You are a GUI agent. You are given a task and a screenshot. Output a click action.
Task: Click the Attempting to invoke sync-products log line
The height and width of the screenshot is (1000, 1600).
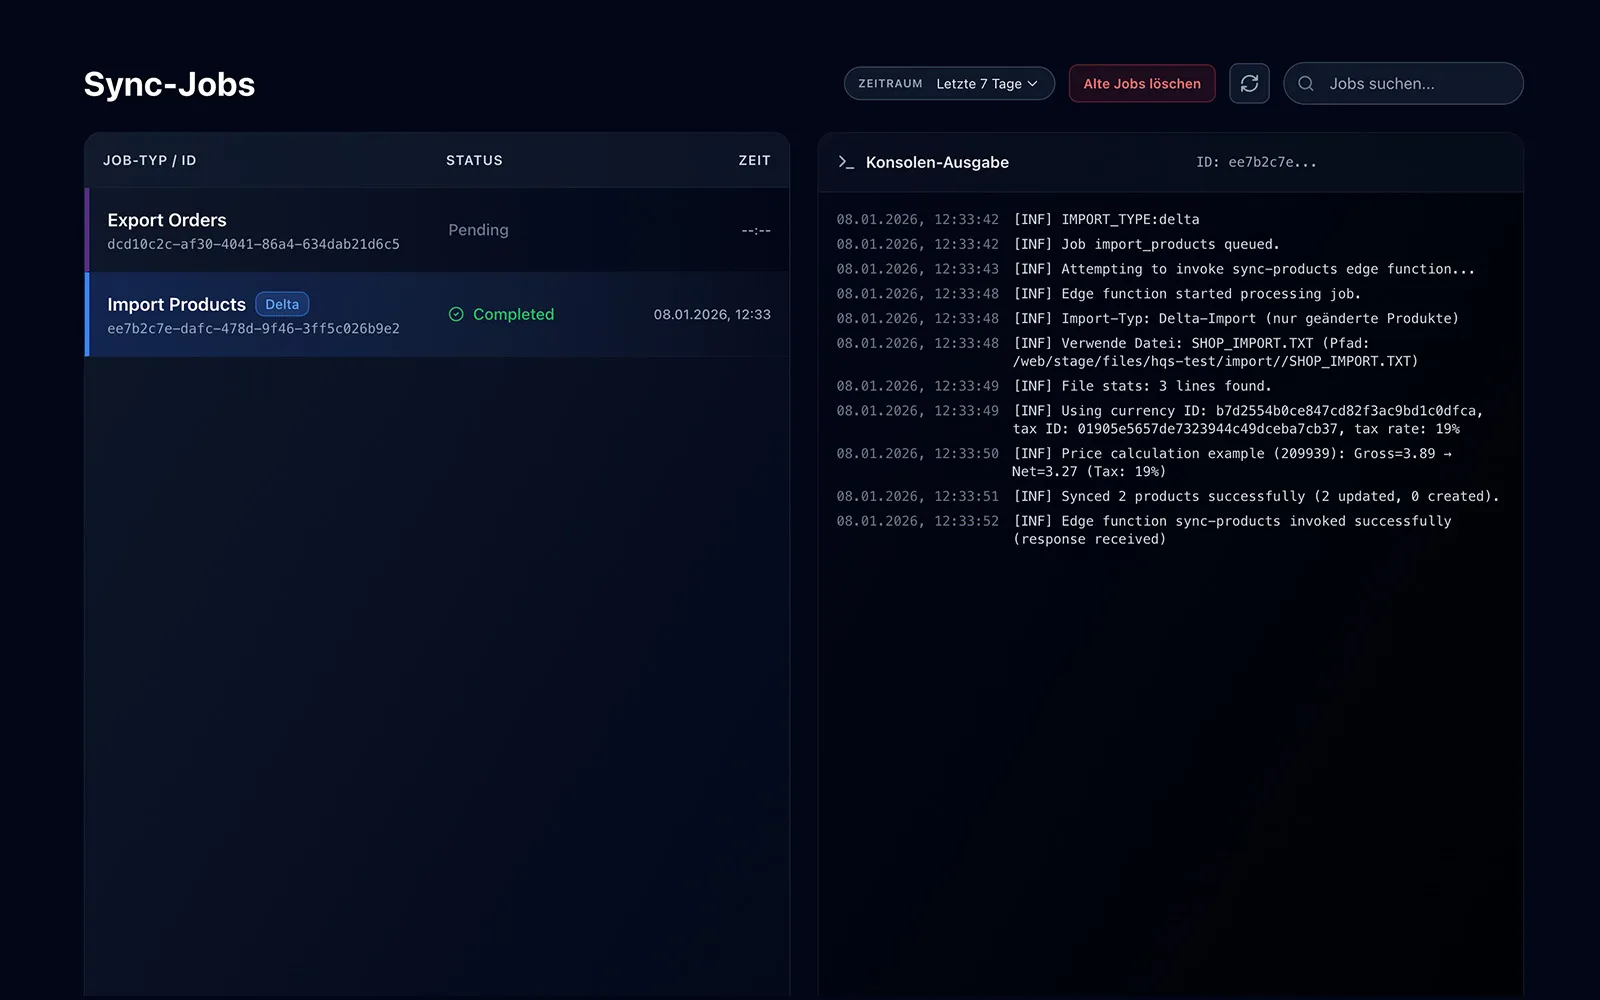(x=1244, y=269)
